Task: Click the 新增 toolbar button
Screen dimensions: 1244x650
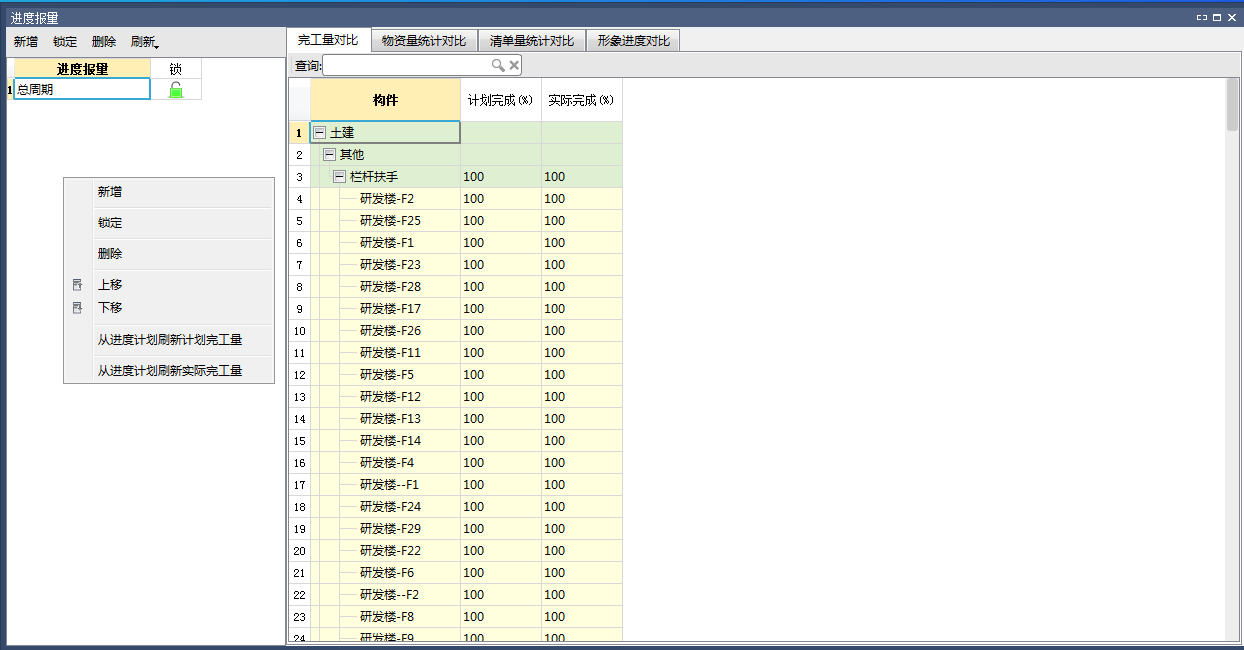Action: [x=26, y=42]
